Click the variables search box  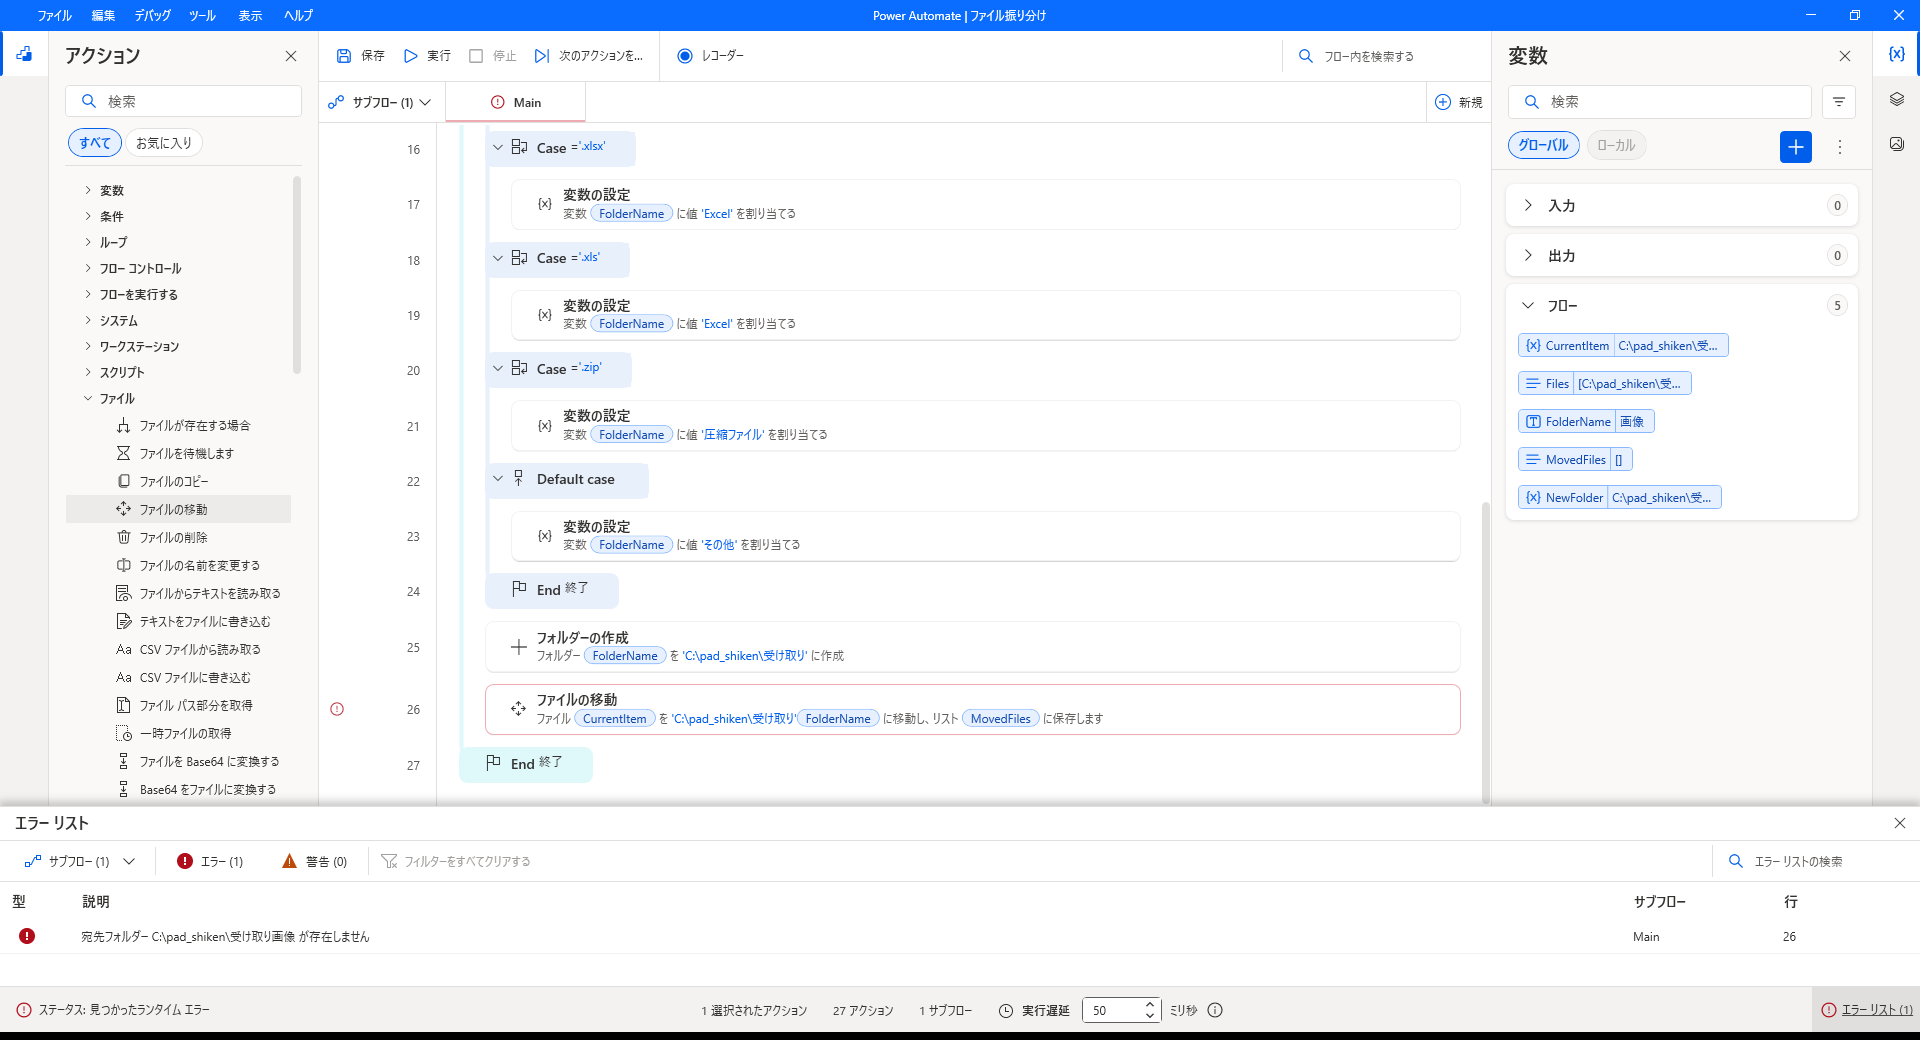pyautogui.click(x=1660, y=101)
